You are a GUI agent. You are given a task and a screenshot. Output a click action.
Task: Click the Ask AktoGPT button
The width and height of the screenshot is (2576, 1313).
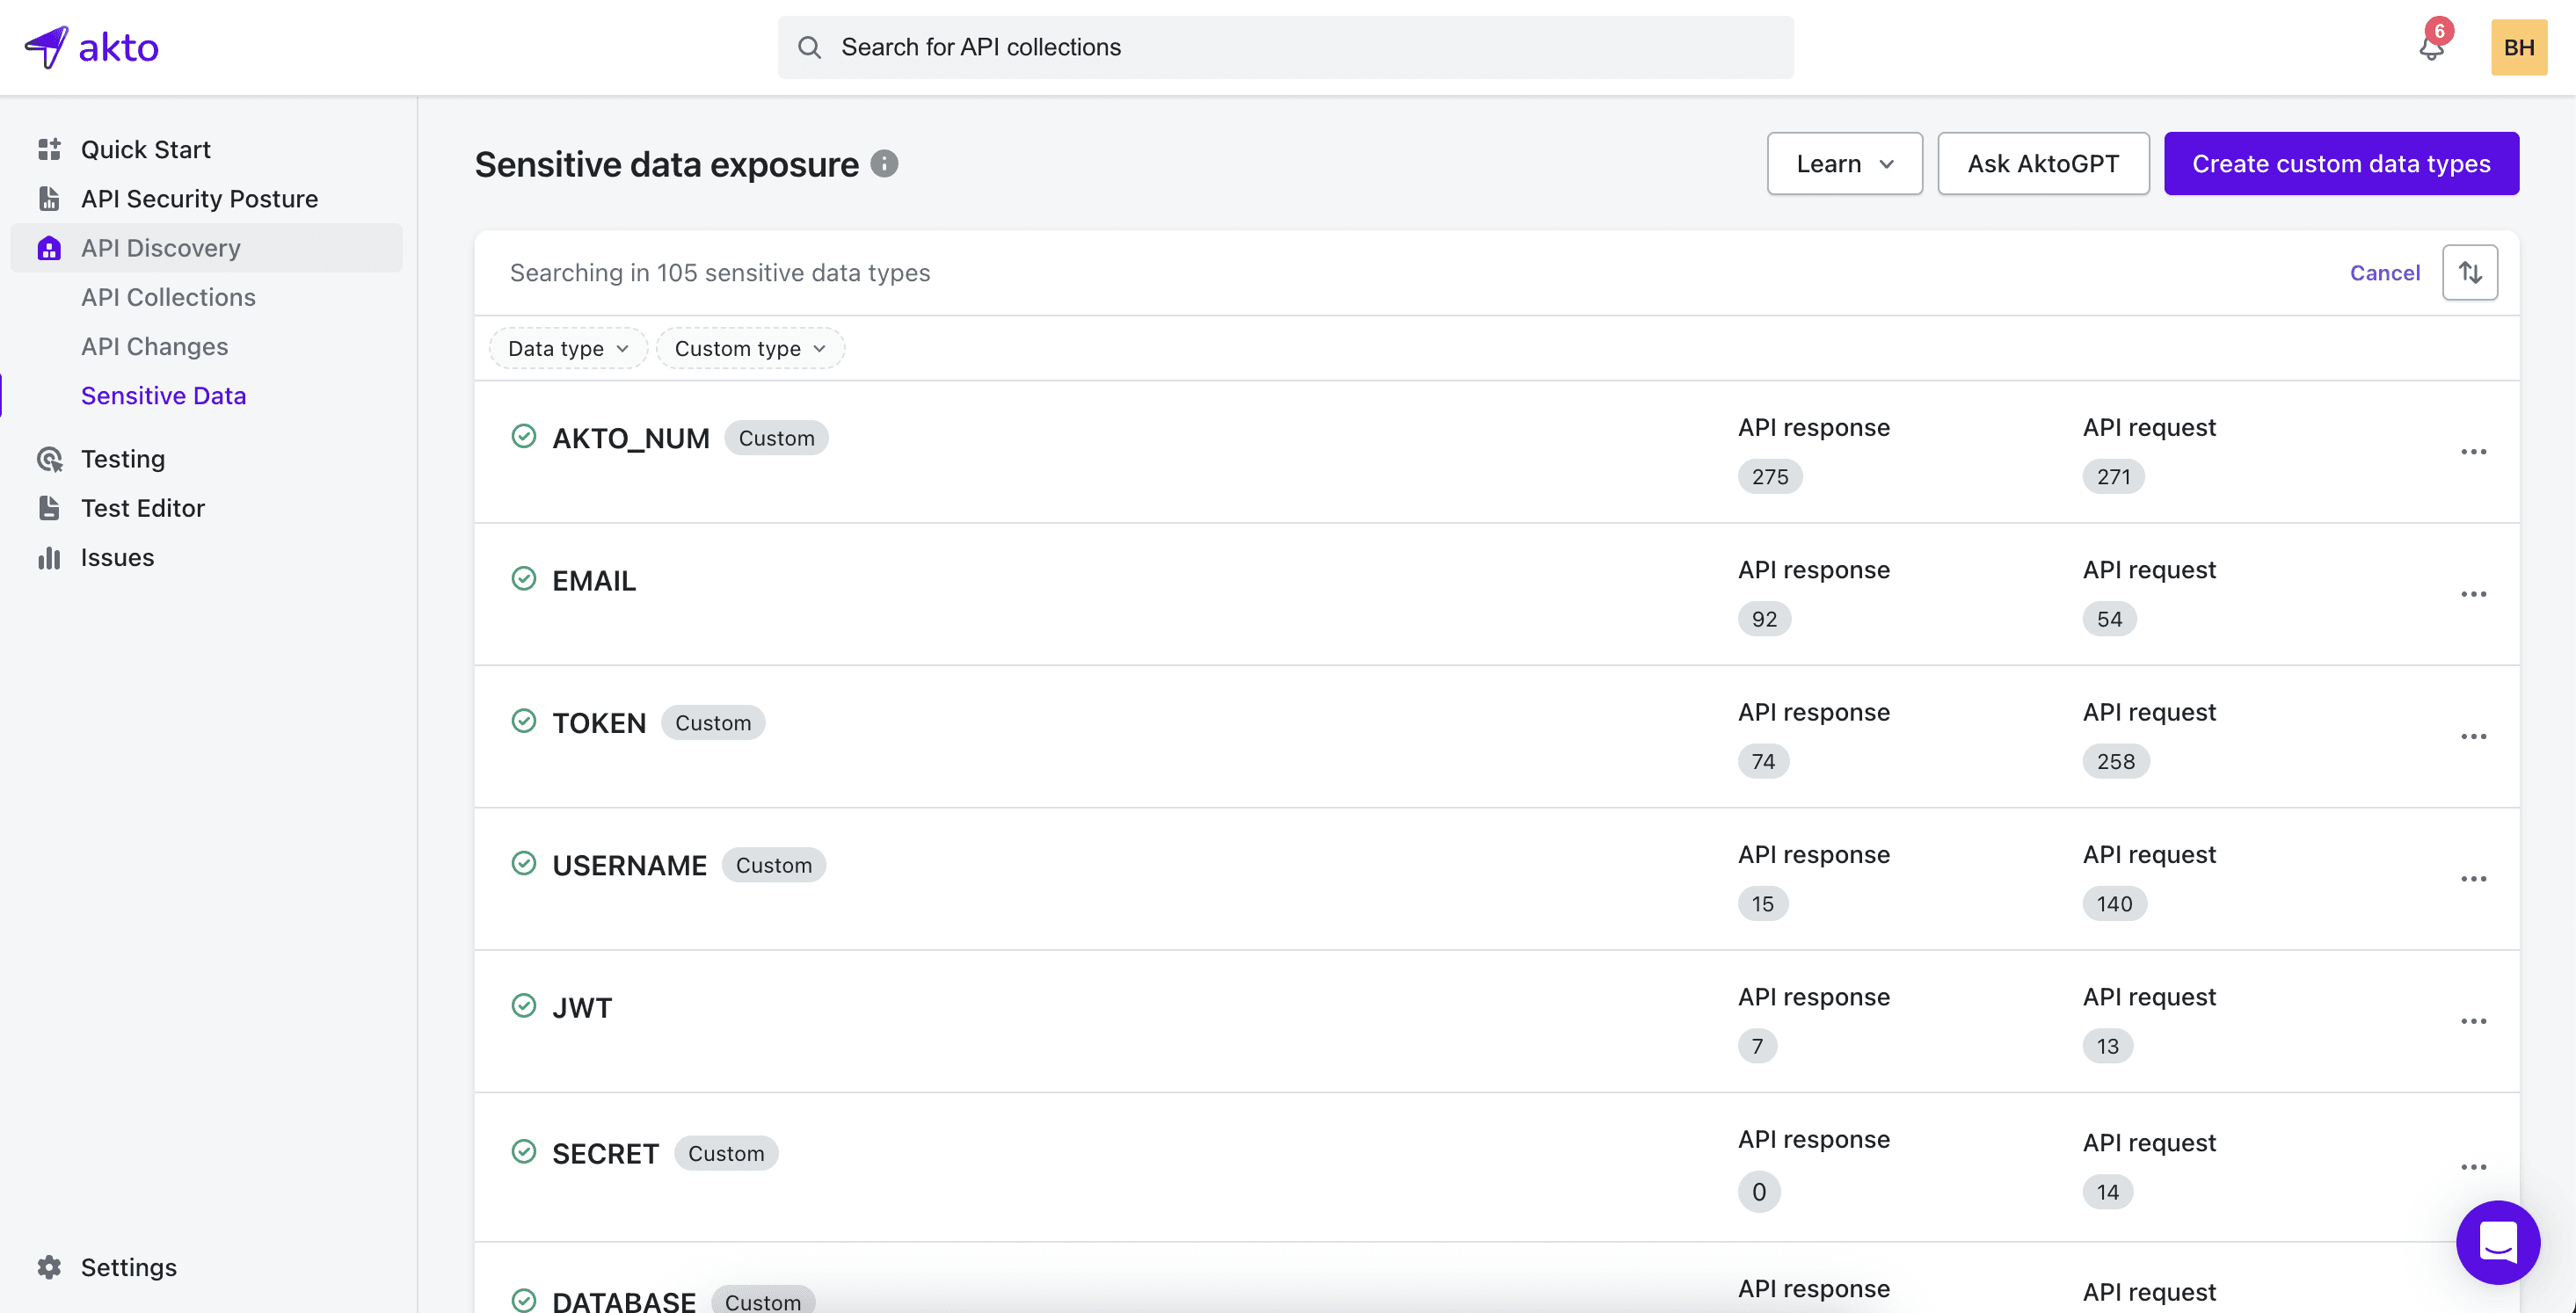point(2043,163)
